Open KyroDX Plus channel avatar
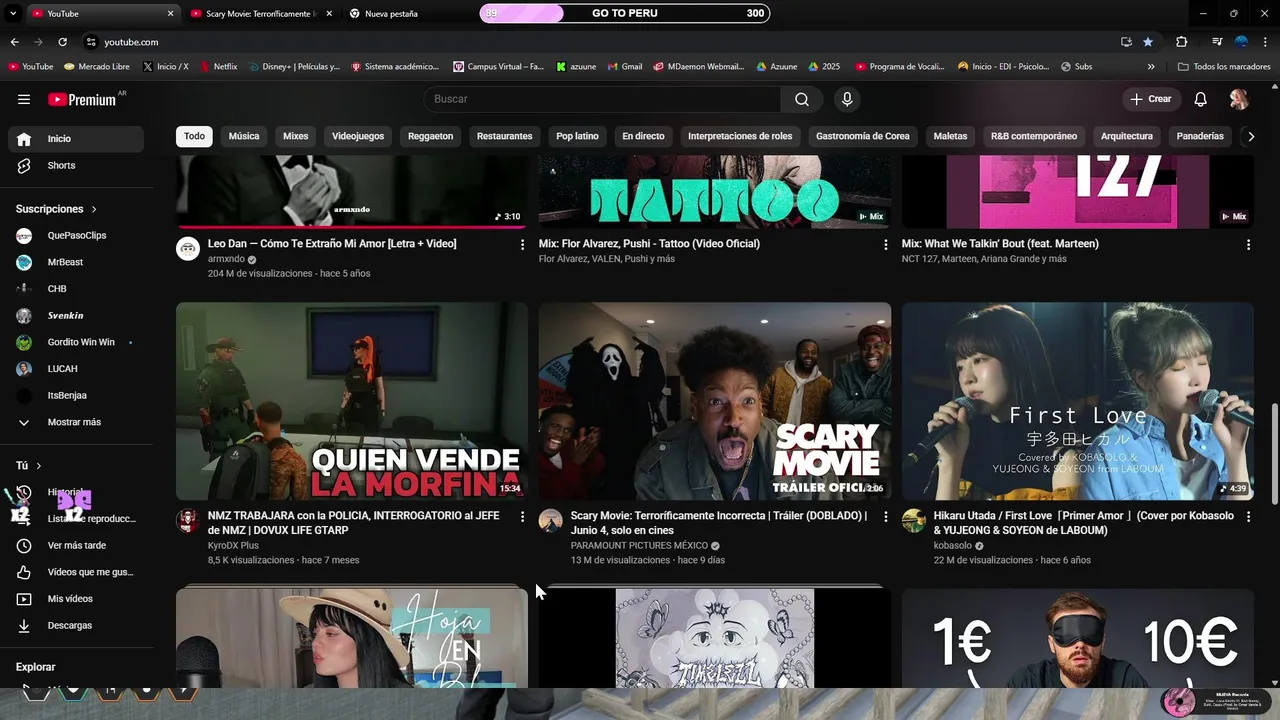The height and width of the screenshot is (720, 1280). point(188,520)
